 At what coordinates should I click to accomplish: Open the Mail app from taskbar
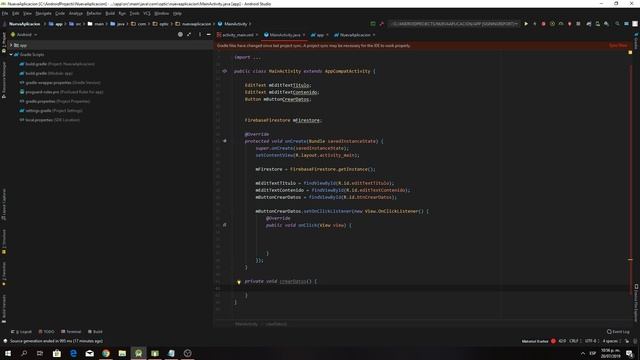pyautogui.click(x=89, y=353)
